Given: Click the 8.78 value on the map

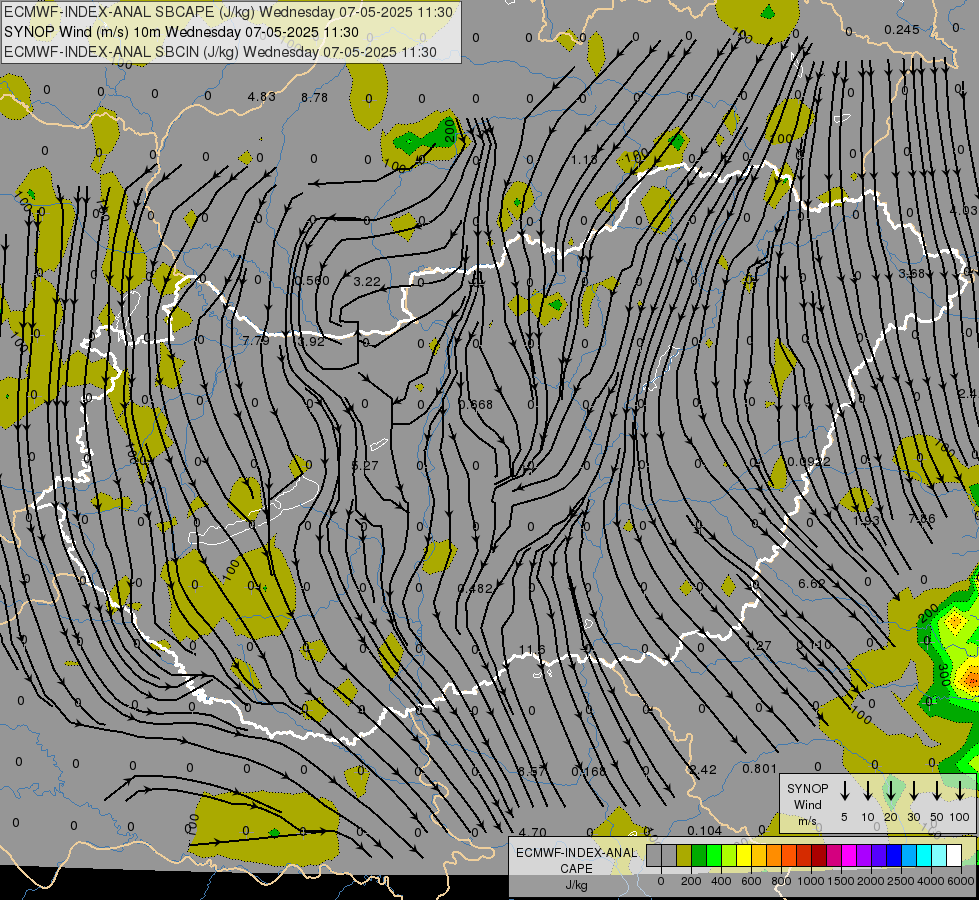Looking at the screenshot, I should coord(314,97).
